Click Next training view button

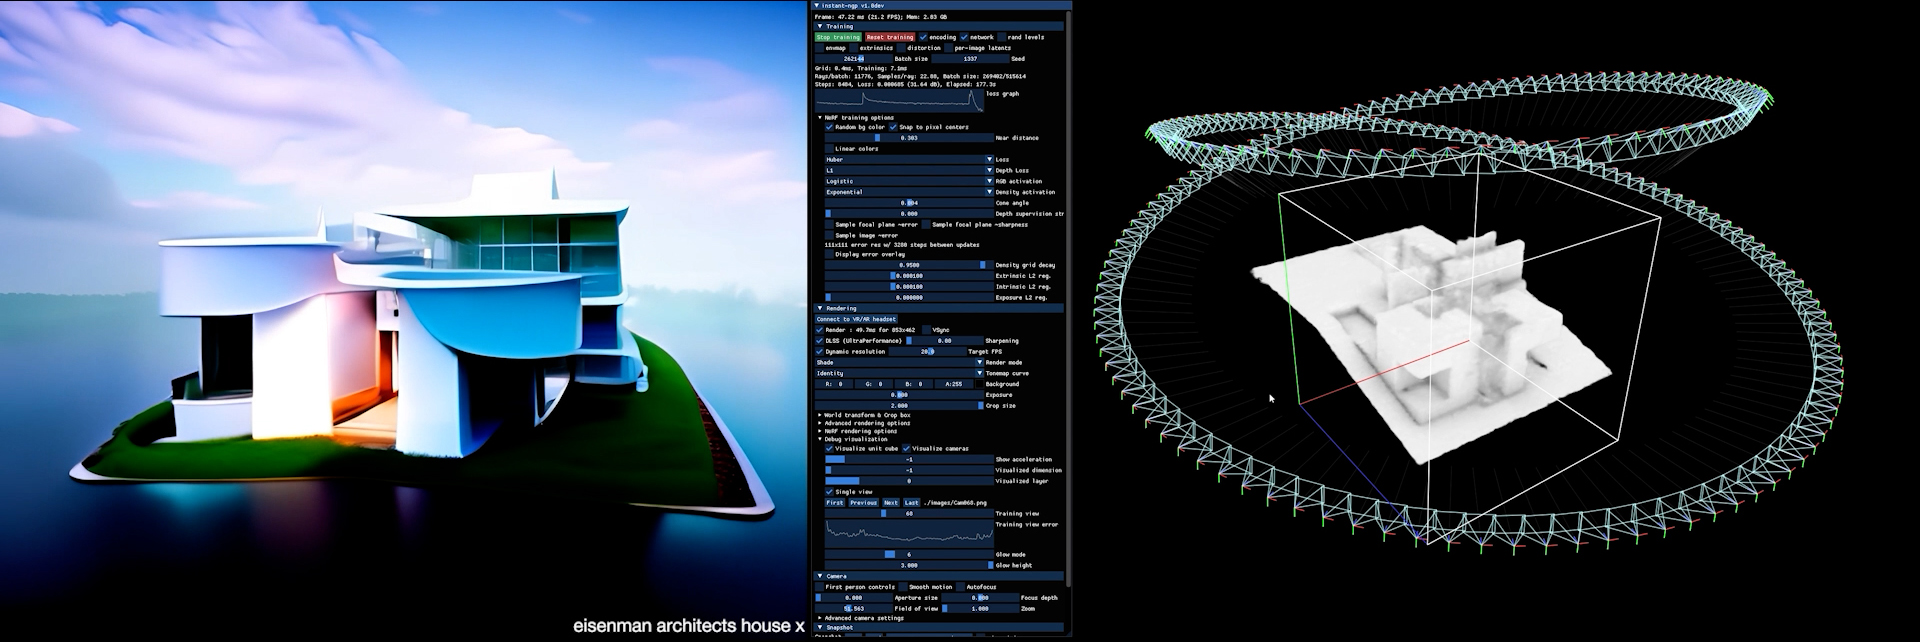pyautogui.click(x=890, y=503)
